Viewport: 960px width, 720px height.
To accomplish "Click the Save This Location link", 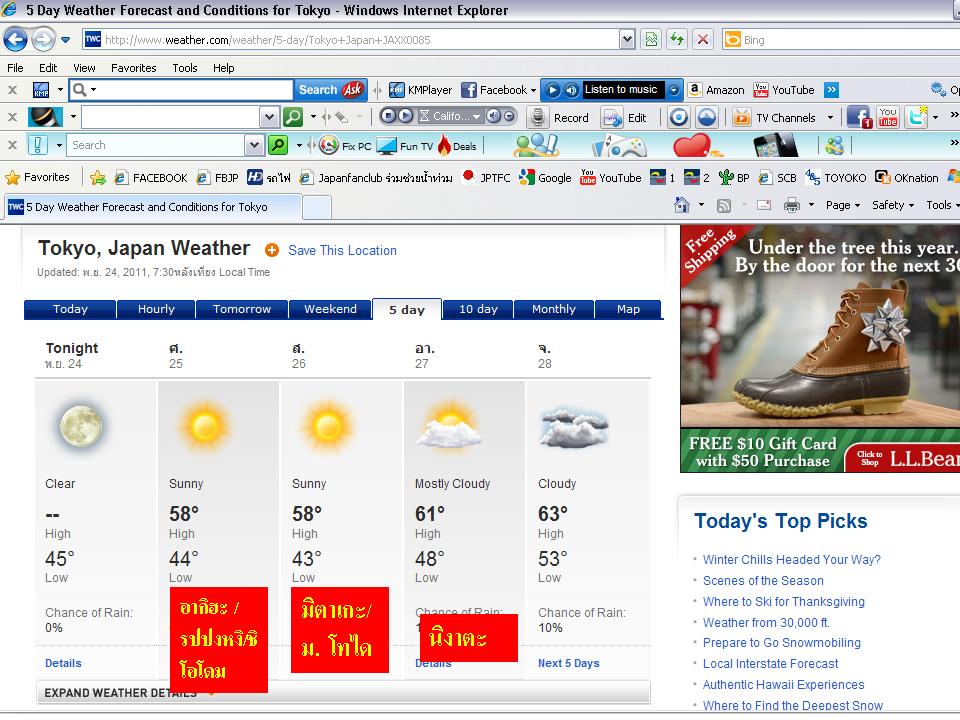I will pyautogui.click(x=342, y=250).
